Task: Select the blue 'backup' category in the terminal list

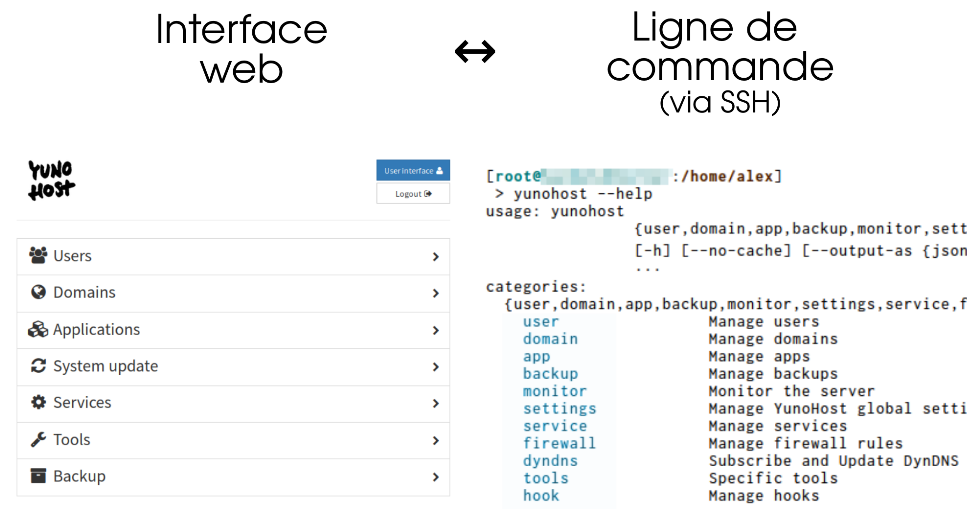Action: 550,374
